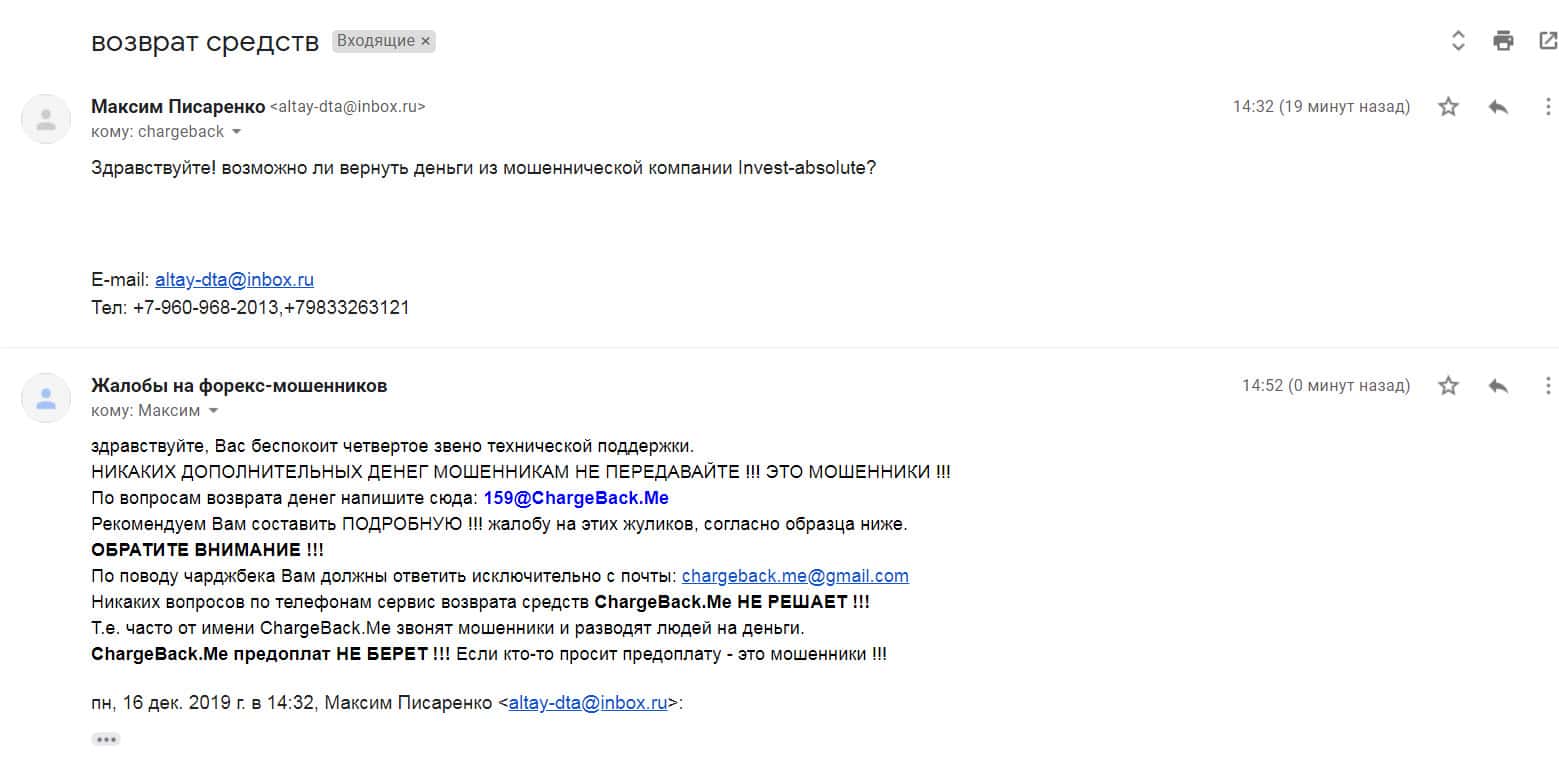Open more options for second message
Screen dimensions: 1559x773
click(x=1547, y=385)
